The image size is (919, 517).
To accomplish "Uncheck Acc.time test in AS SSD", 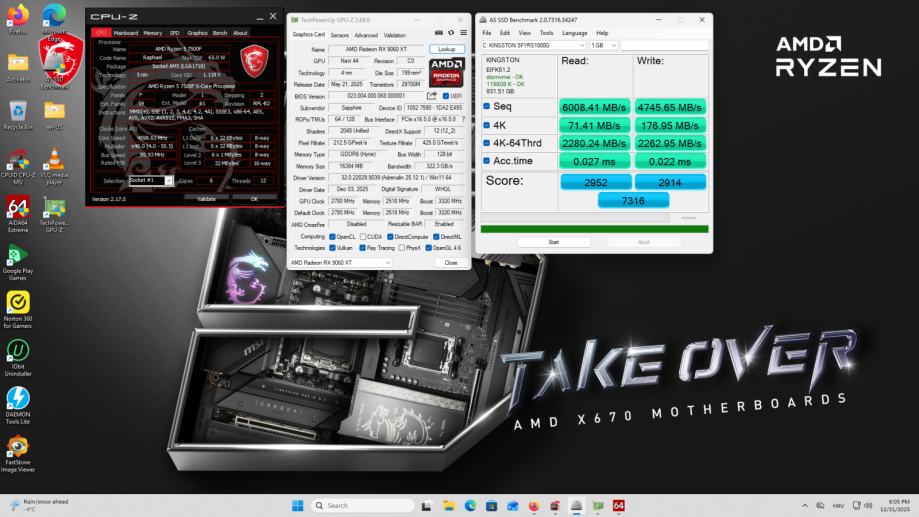I will tap(486, 160).
